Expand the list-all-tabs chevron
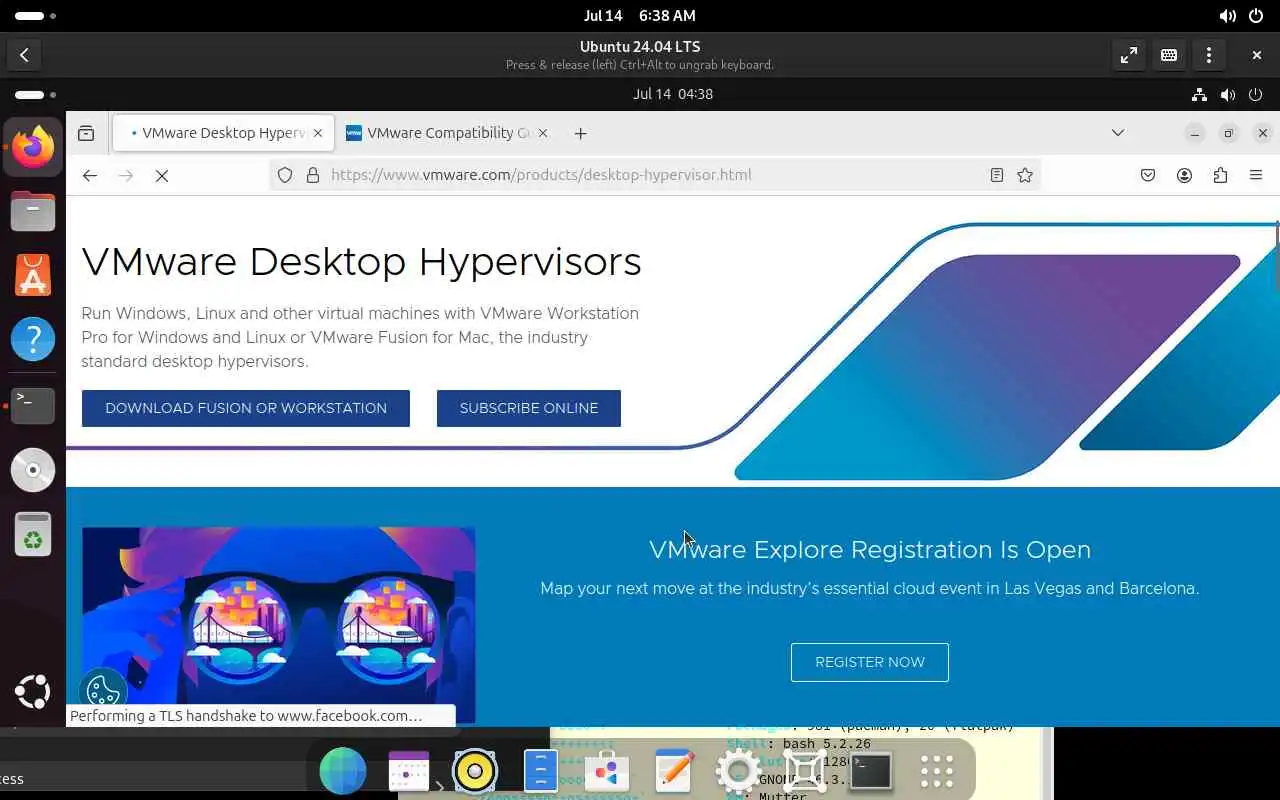The height and width of the screenshot is (800, 1280). click(1118, 133)
